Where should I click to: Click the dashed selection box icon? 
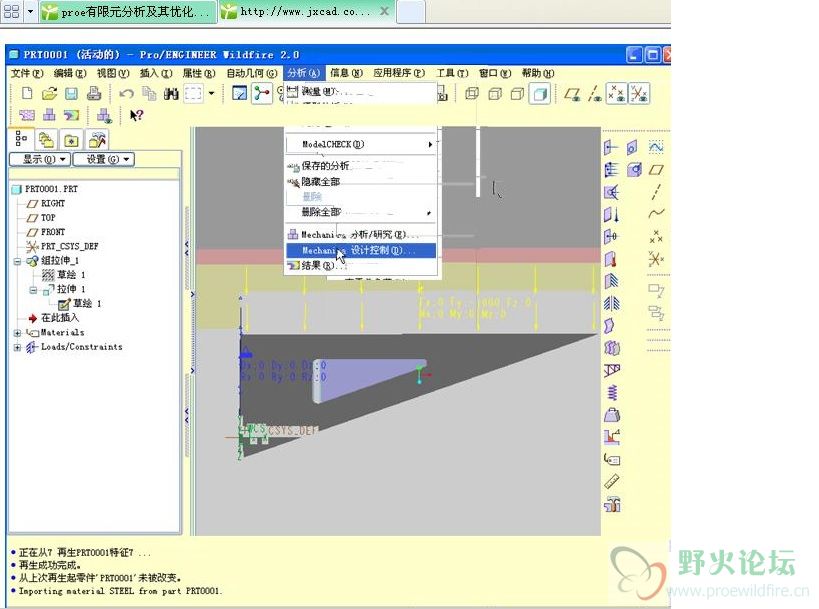193,93
